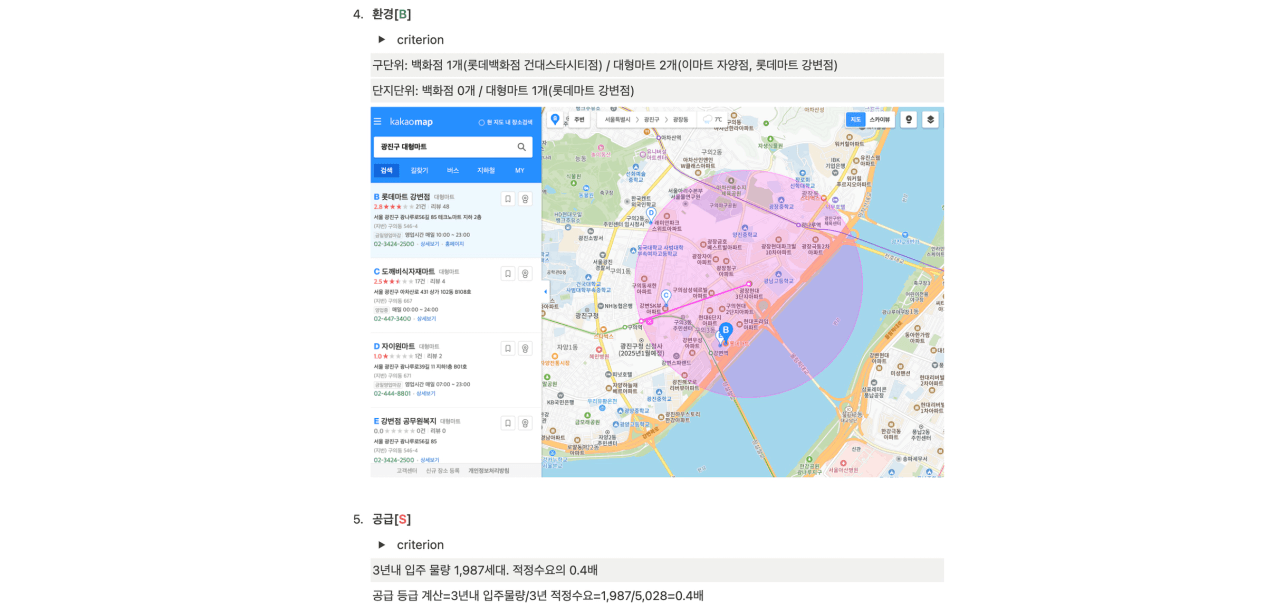
Task: Switch map to 스카이뷰 view
Action: pos(879,119)
